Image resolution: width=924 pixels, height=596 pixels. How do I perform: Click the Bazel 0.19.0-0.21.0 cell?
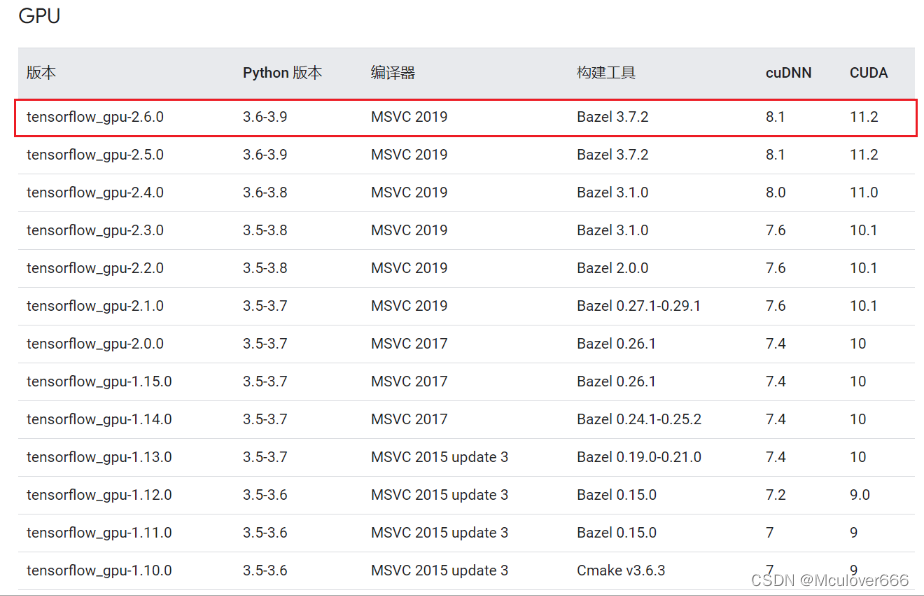click(x=639, y=457)
